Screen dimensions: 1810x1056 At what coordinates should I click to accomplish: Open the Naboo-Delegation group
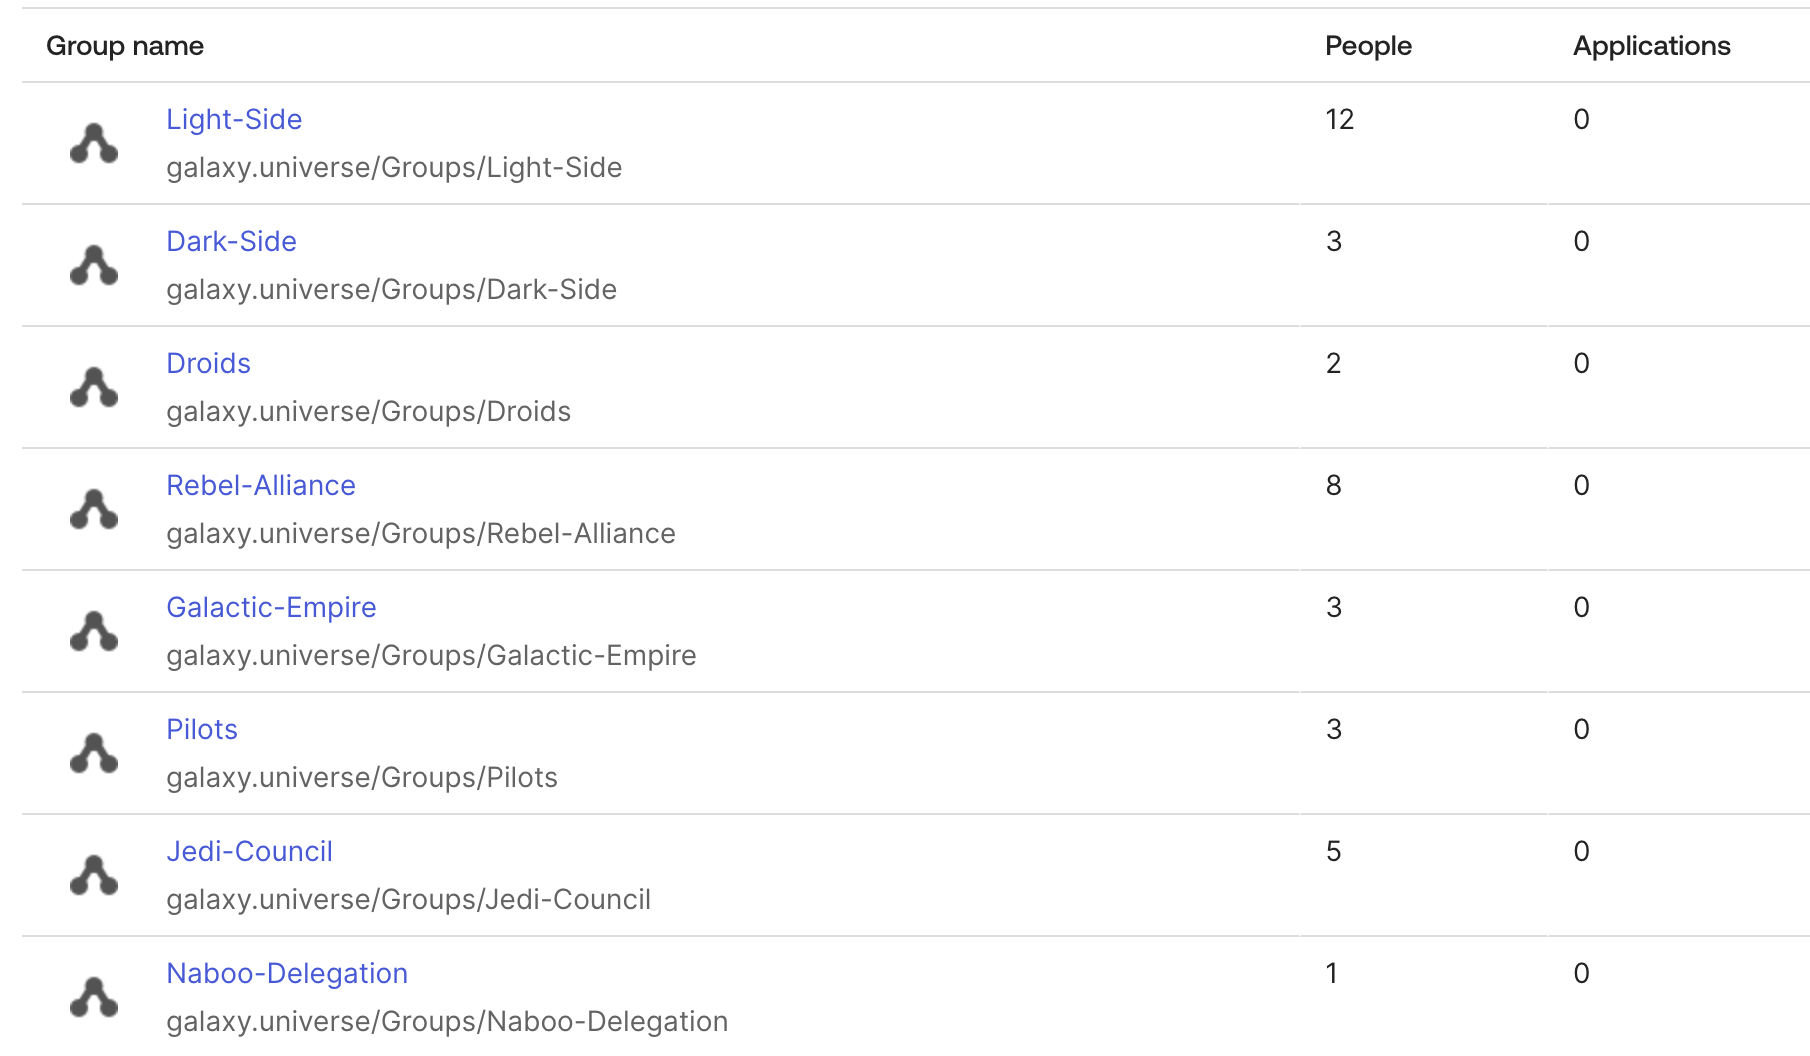[287, 973]
